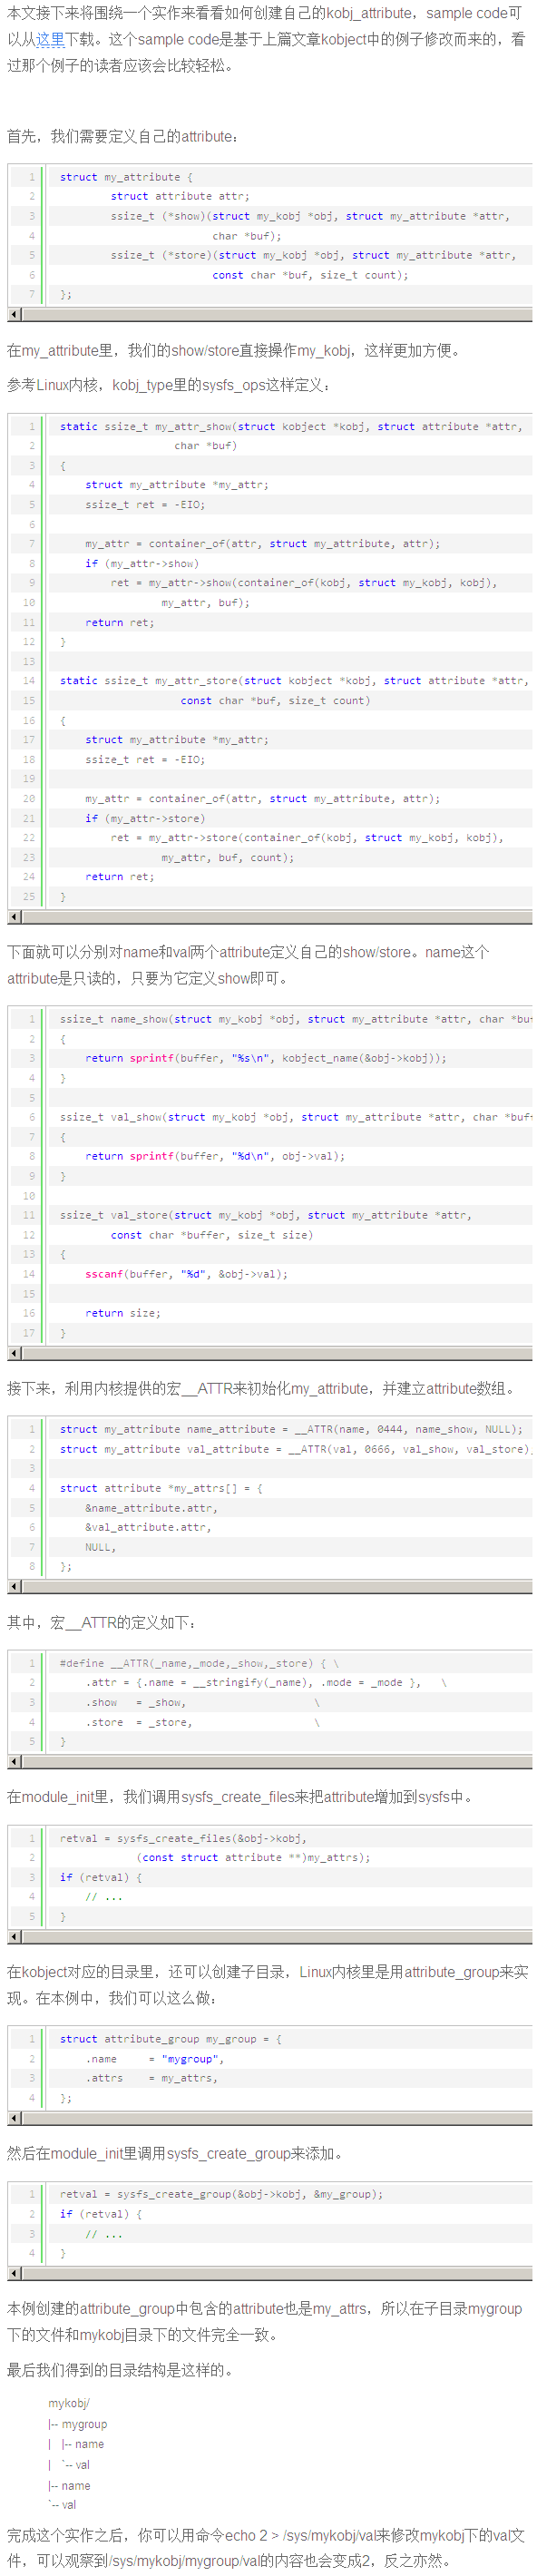Screen dimensions: 537x2576
Task: Click left scroll arrow under sysfs_create_files code block
Action: 13,1937
